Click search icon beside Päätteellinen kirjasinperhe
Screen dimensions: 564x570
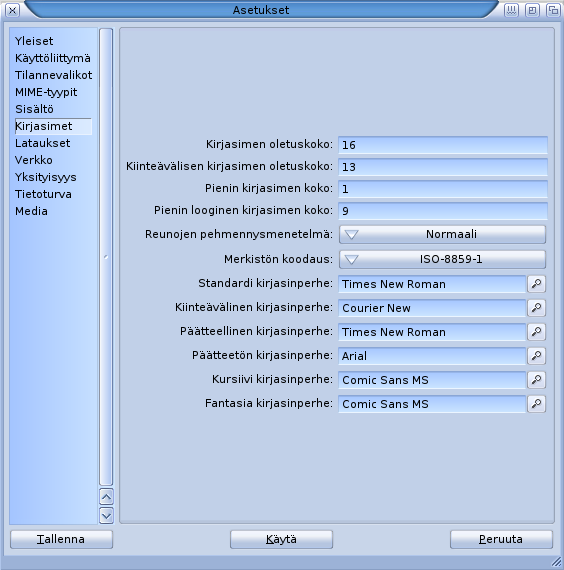(x=536, y=332)
